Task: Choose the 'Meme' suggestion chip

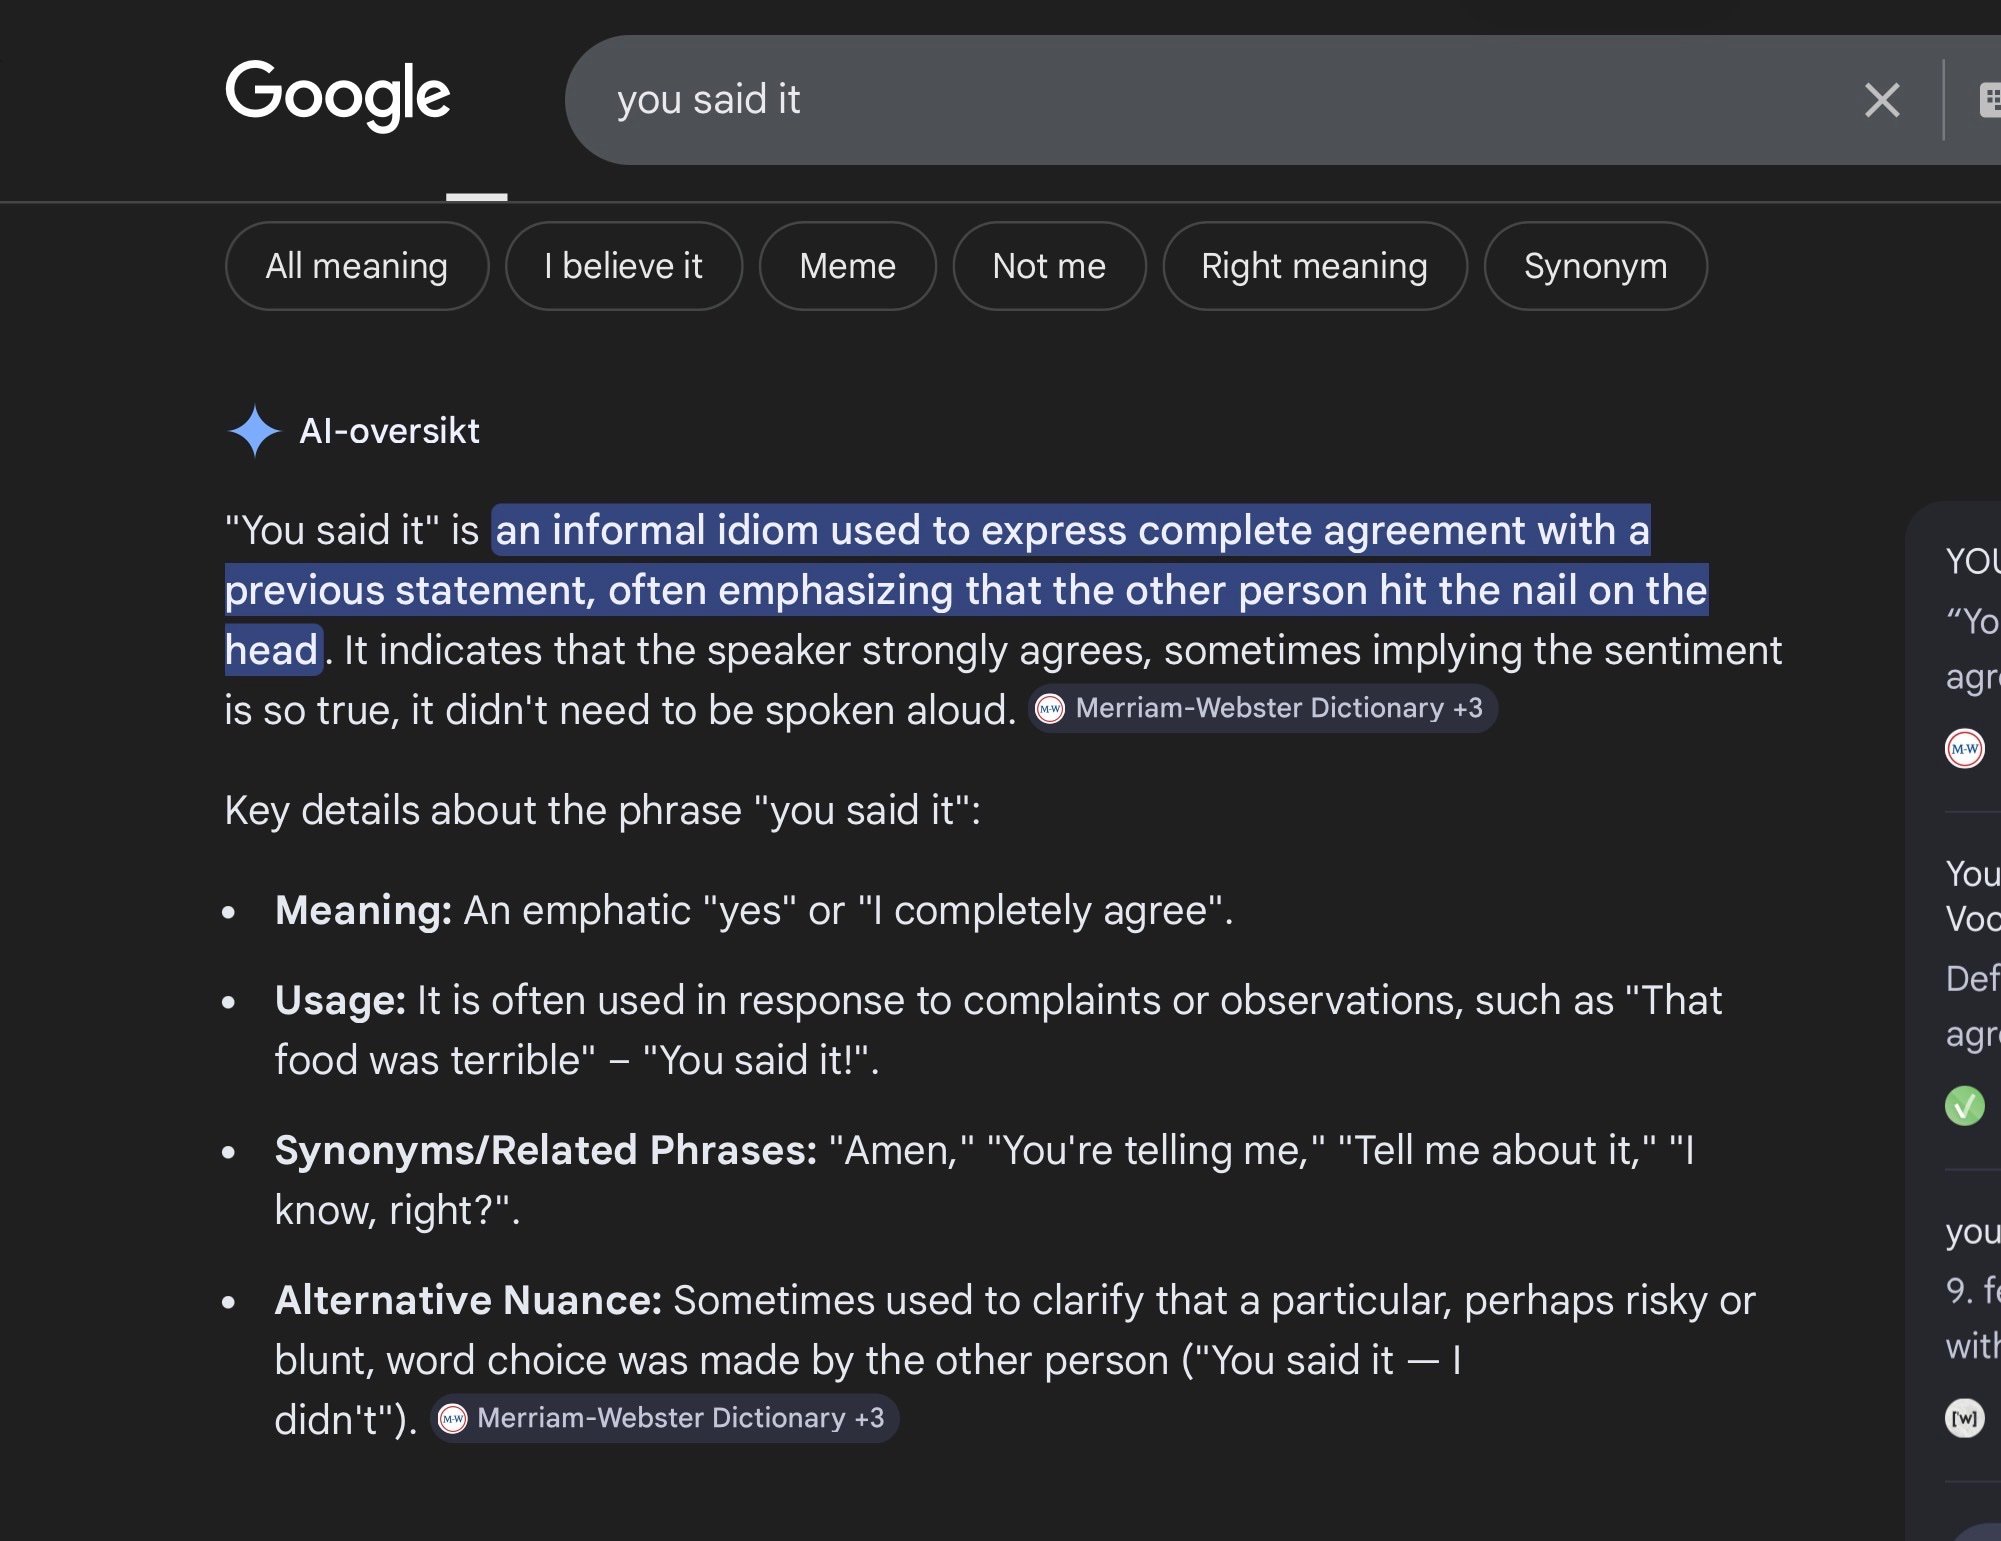Action: pos(847,266)
